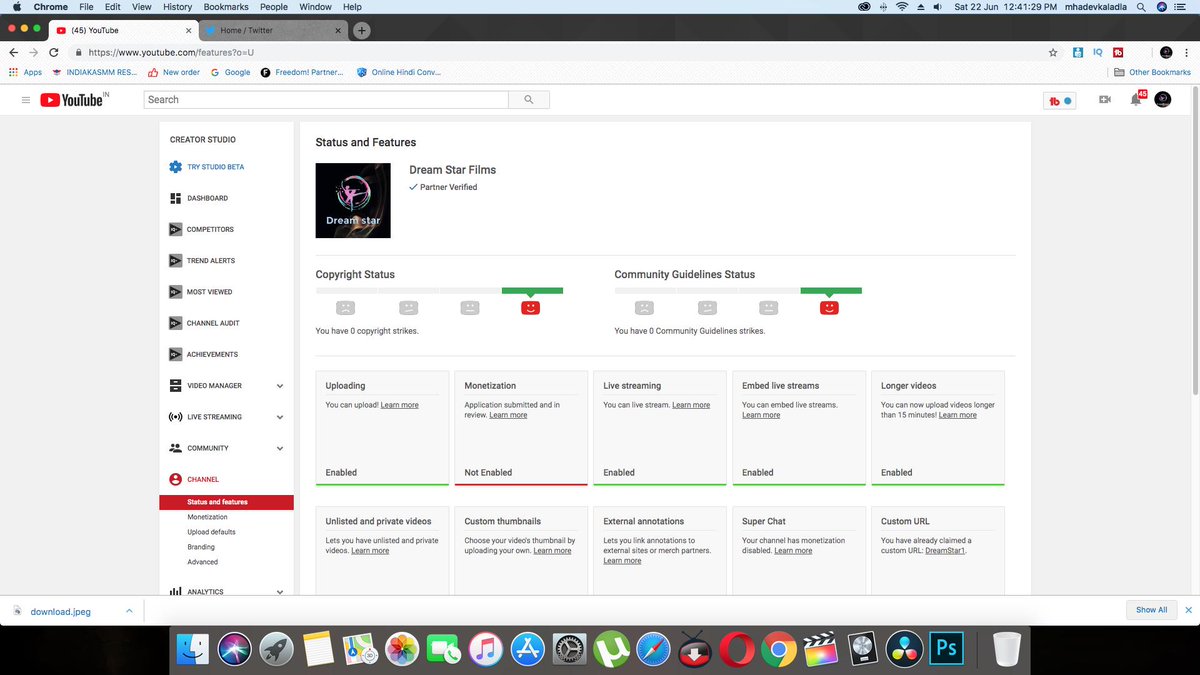Image resolution: width=1200 pixels, height=675 pixels.
Task: Open a new Chrome tab
Action: (362, 31)
